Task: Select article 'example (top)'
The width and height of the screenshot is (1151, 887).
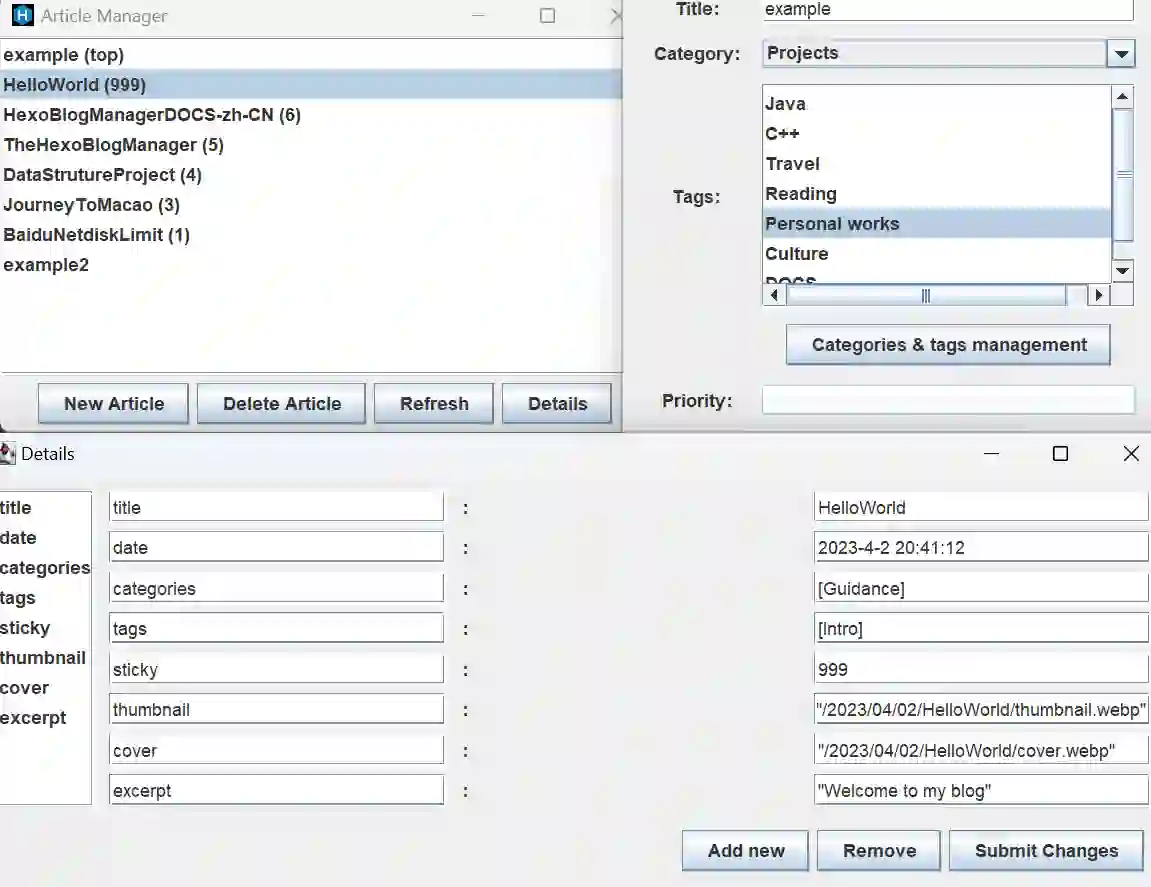Action: click(311, 55)
